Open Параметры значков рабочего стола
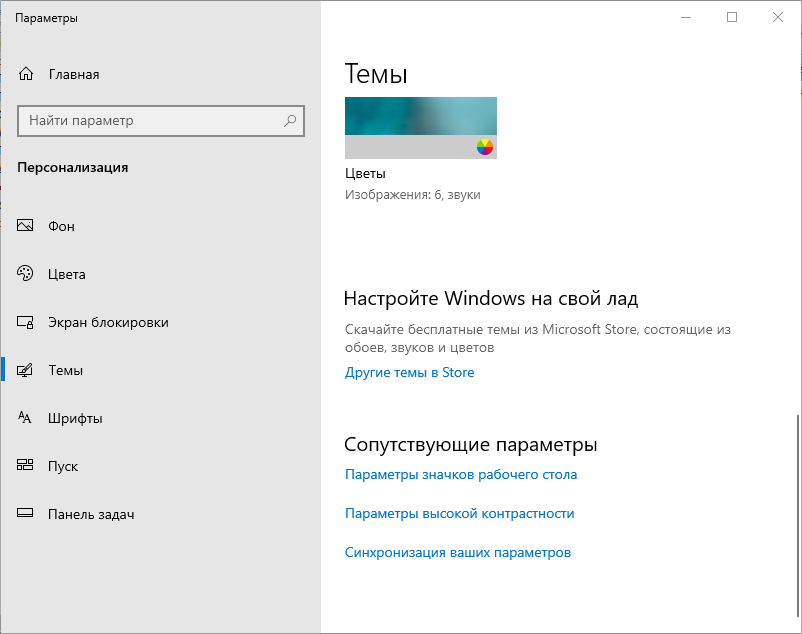Screen dimensions: 802x634 click(461, 474)
